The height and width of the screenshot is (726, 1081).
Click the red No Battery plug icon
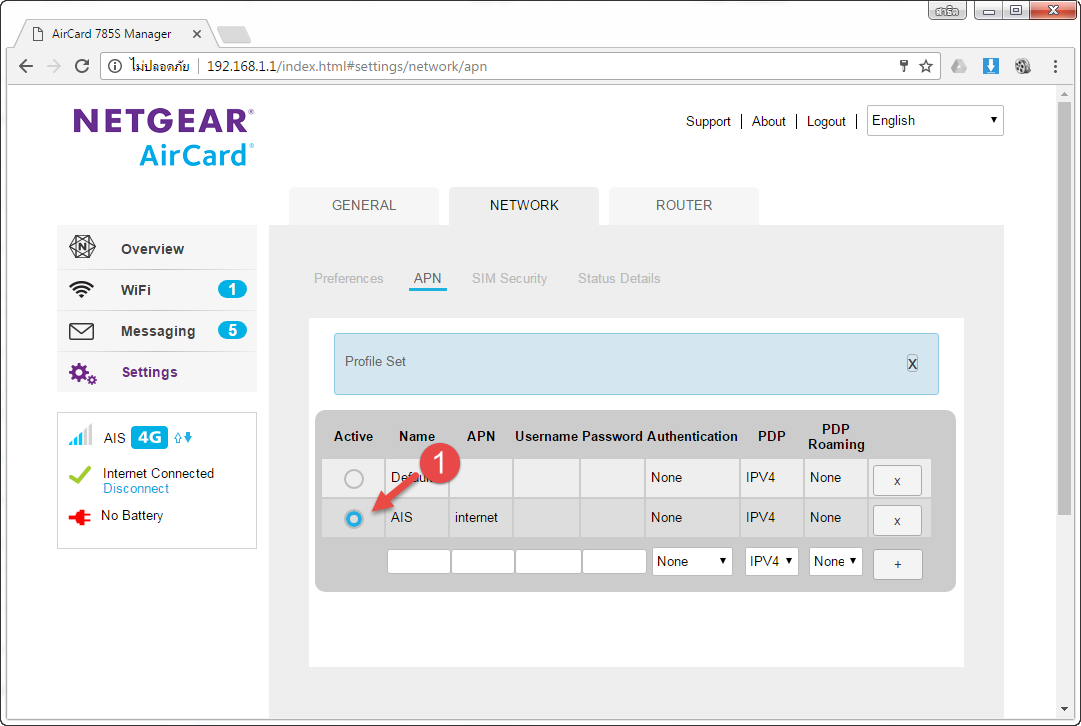pos(79,516)
